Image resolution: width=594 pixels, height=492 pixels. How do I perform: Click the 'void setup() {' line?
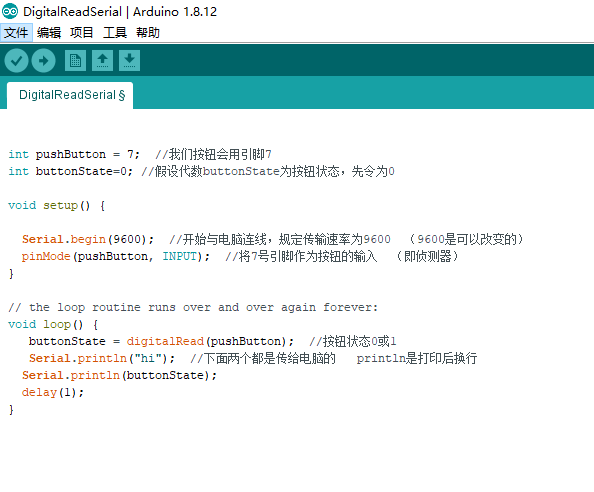click(56, 206)
